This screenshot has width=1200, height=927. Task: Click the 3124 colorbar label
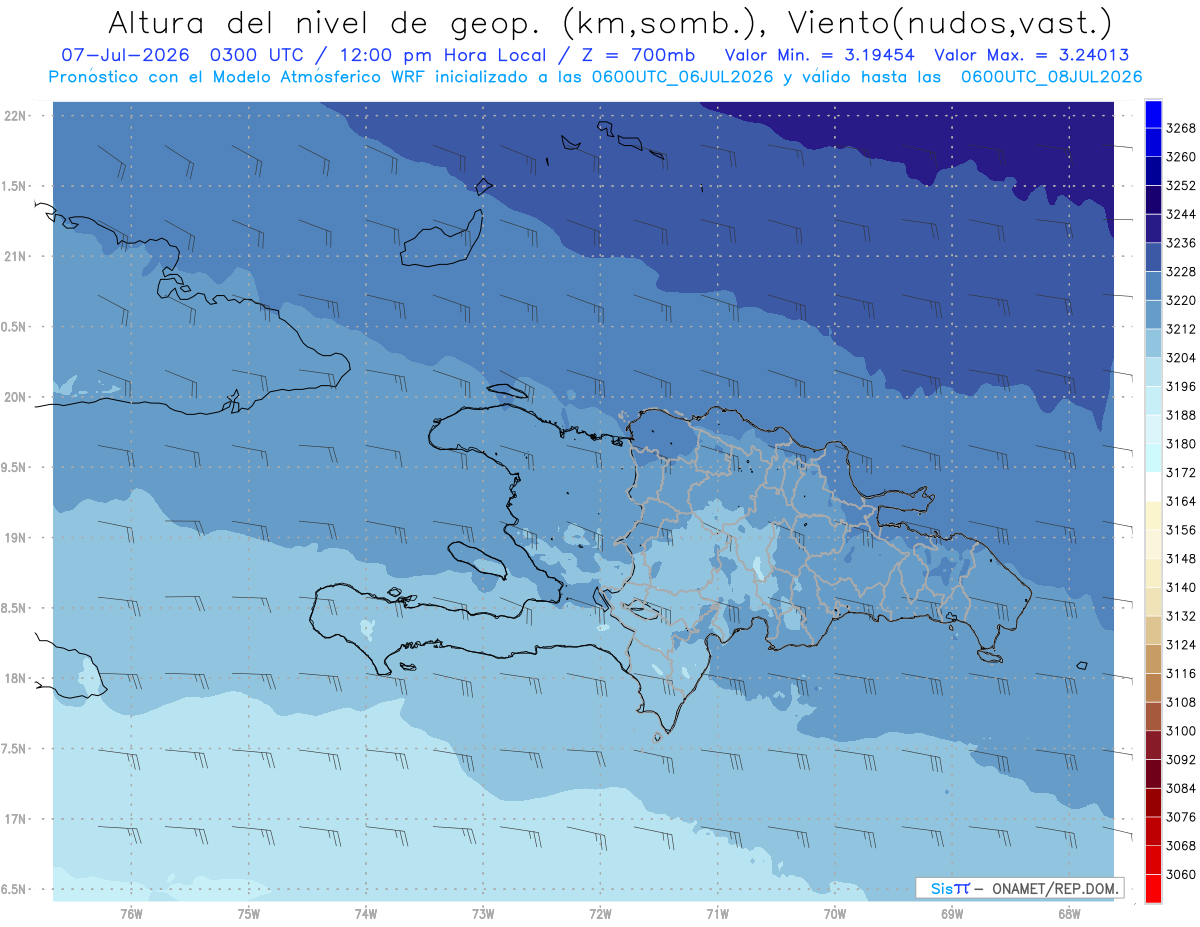tap(1181, 645)
